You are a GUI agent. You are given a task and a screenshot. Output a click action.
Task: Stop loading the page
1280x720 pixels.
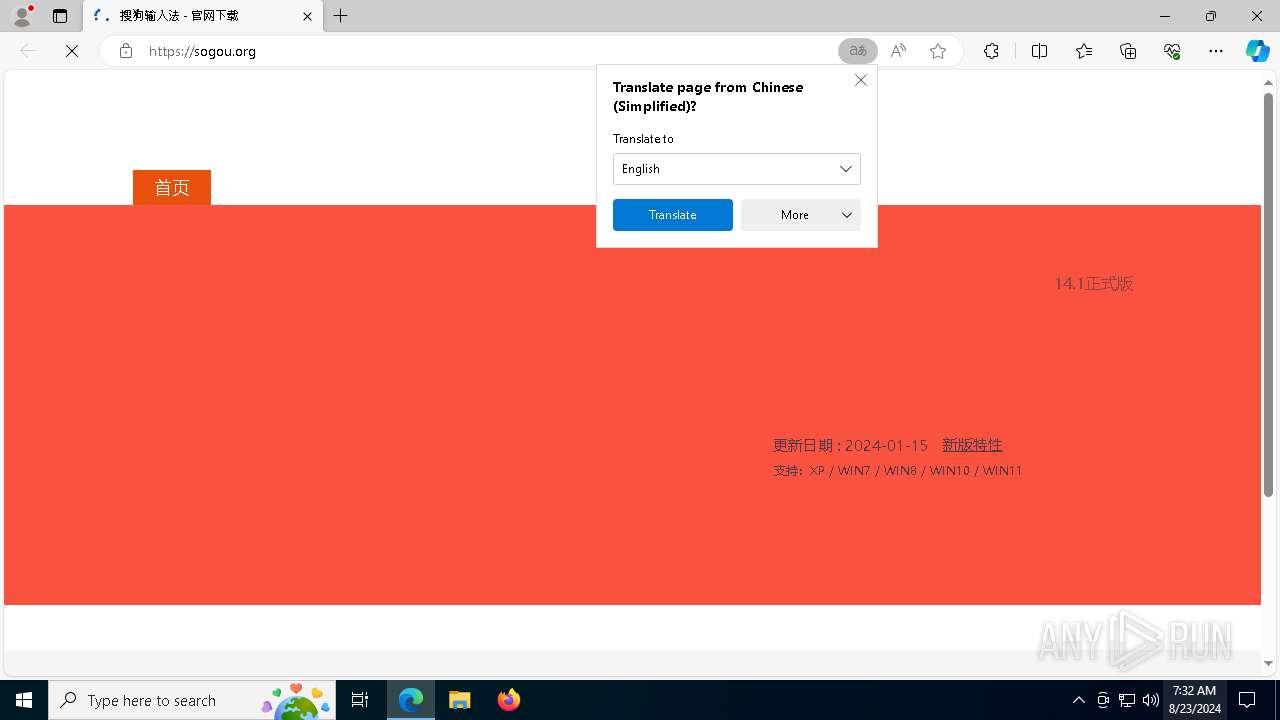point(72,51)
